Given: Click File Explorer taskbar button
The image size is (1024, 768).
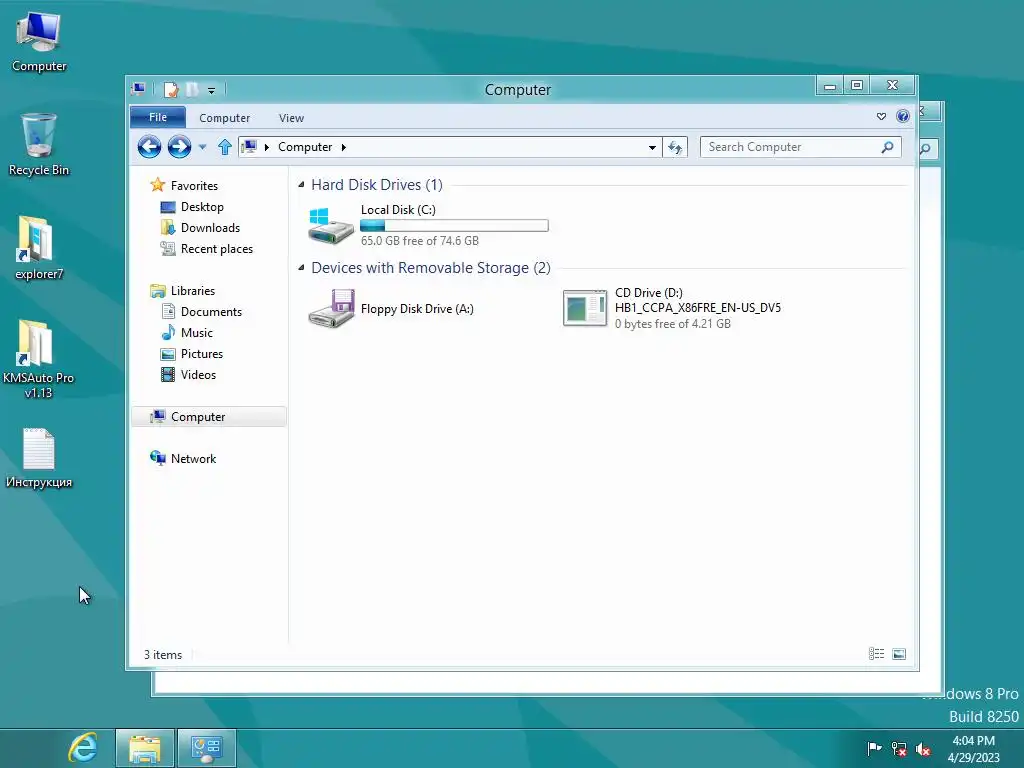Looking at the screenshot, I should 145,748.
